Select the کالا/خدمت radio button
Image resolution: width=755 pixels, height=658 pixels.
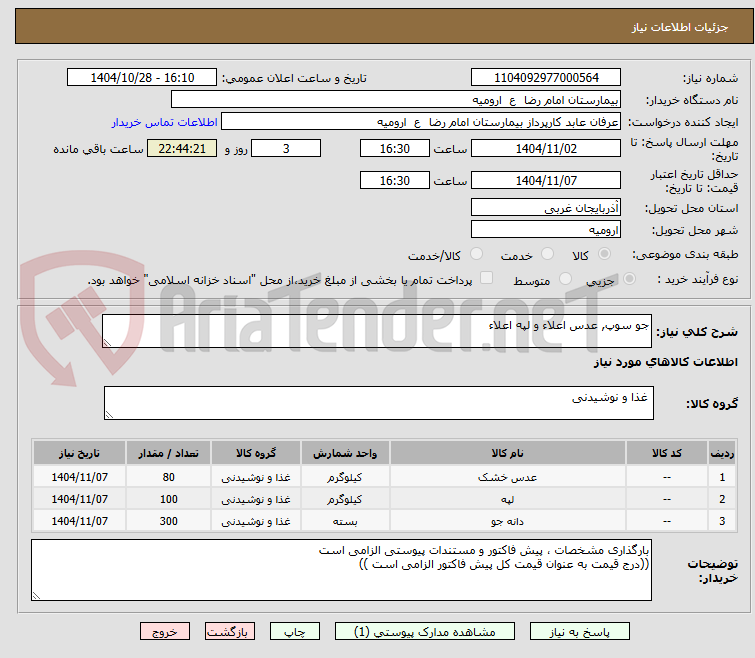[x=476, y=254]
